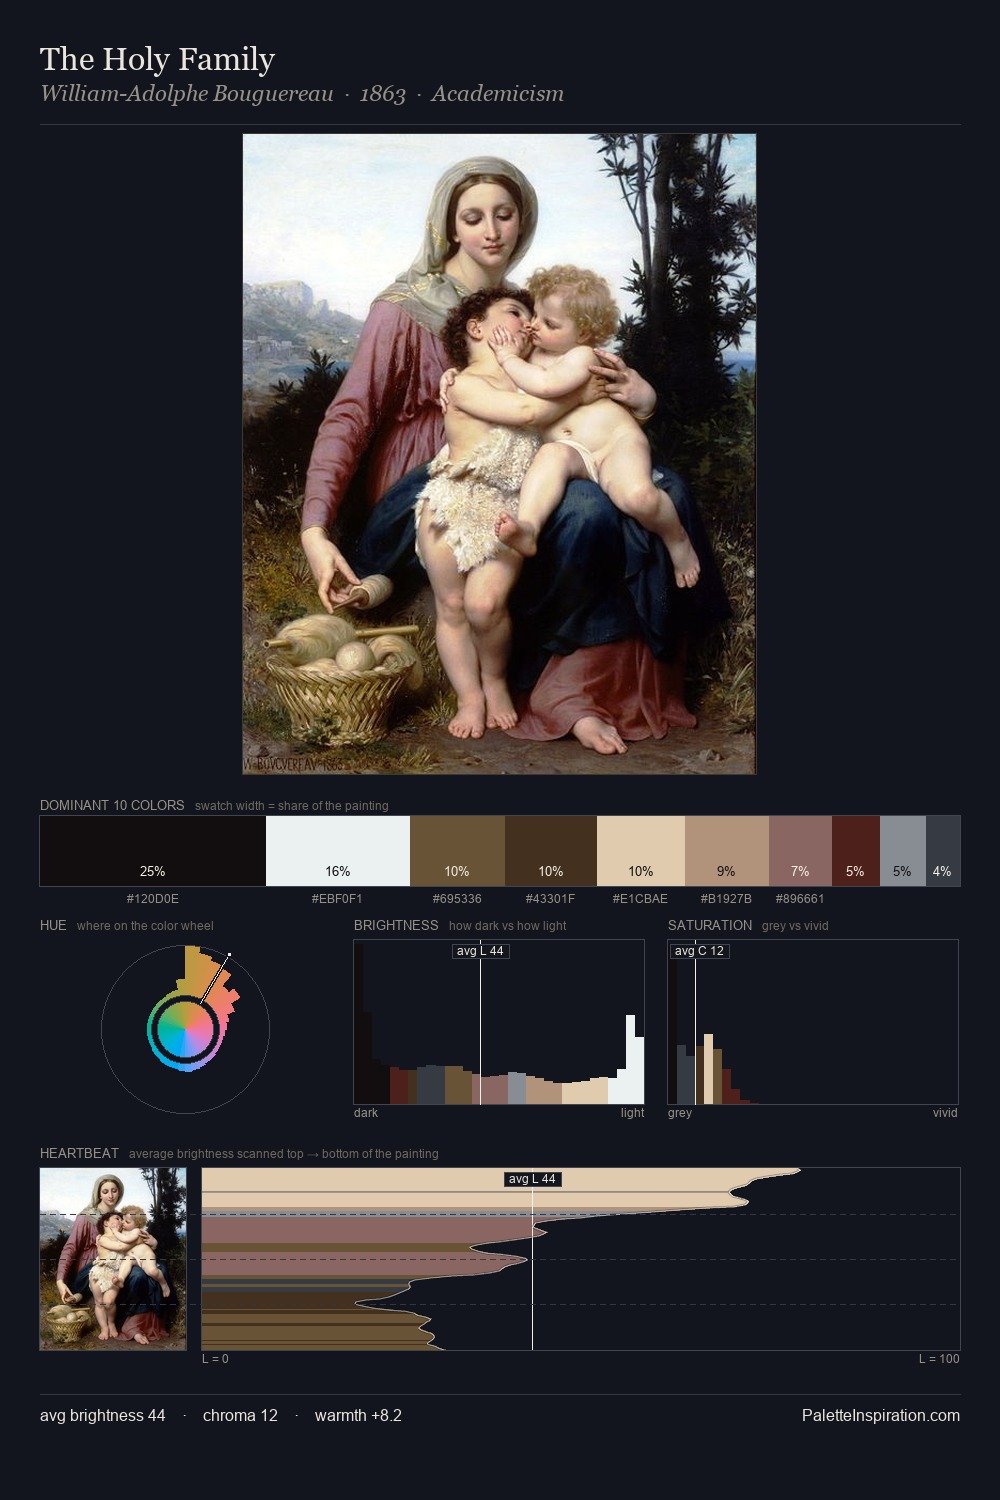The image size is (1000, 1500).
Task: Click the 'light' axis label under brightness
Action: 632,1112
